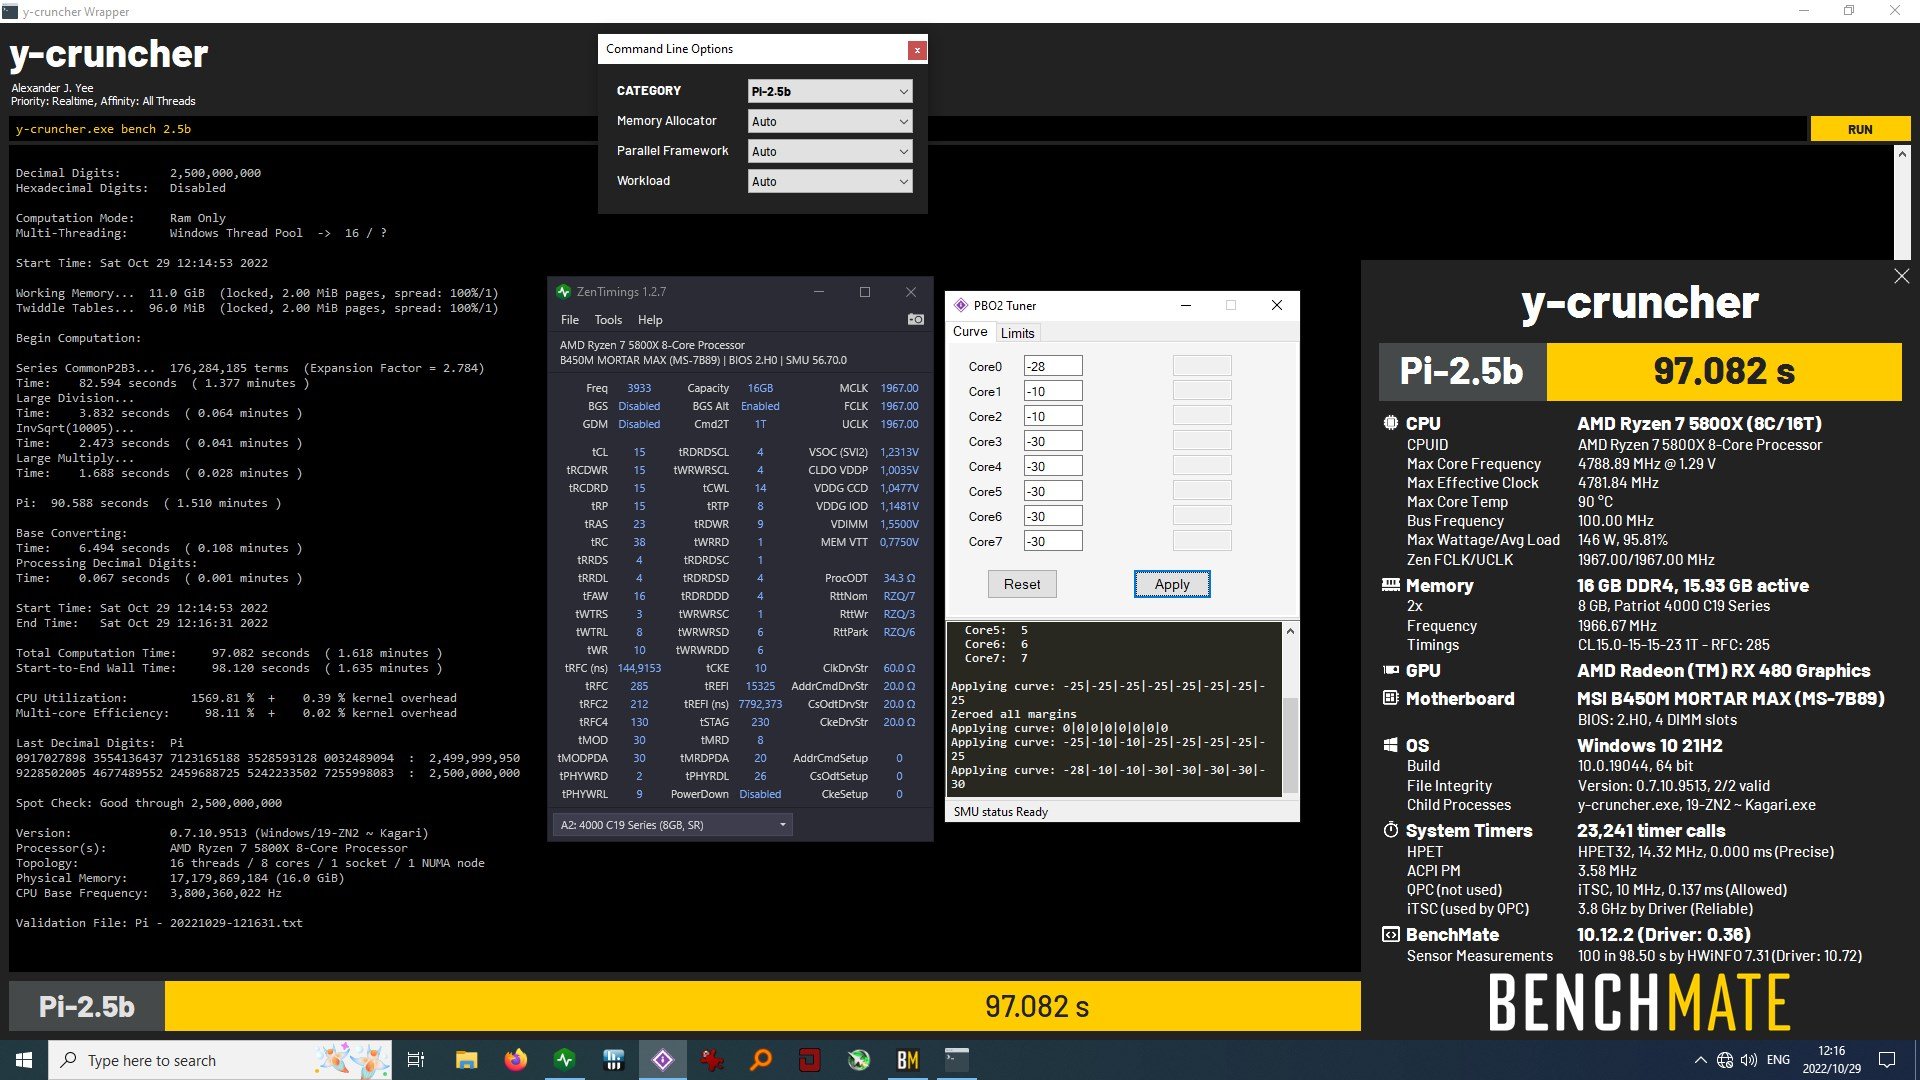Switch to the Curve tab in PBO2 Tuner
The height and width of the screenshot is (1080, 1920).
coord(970,332)
